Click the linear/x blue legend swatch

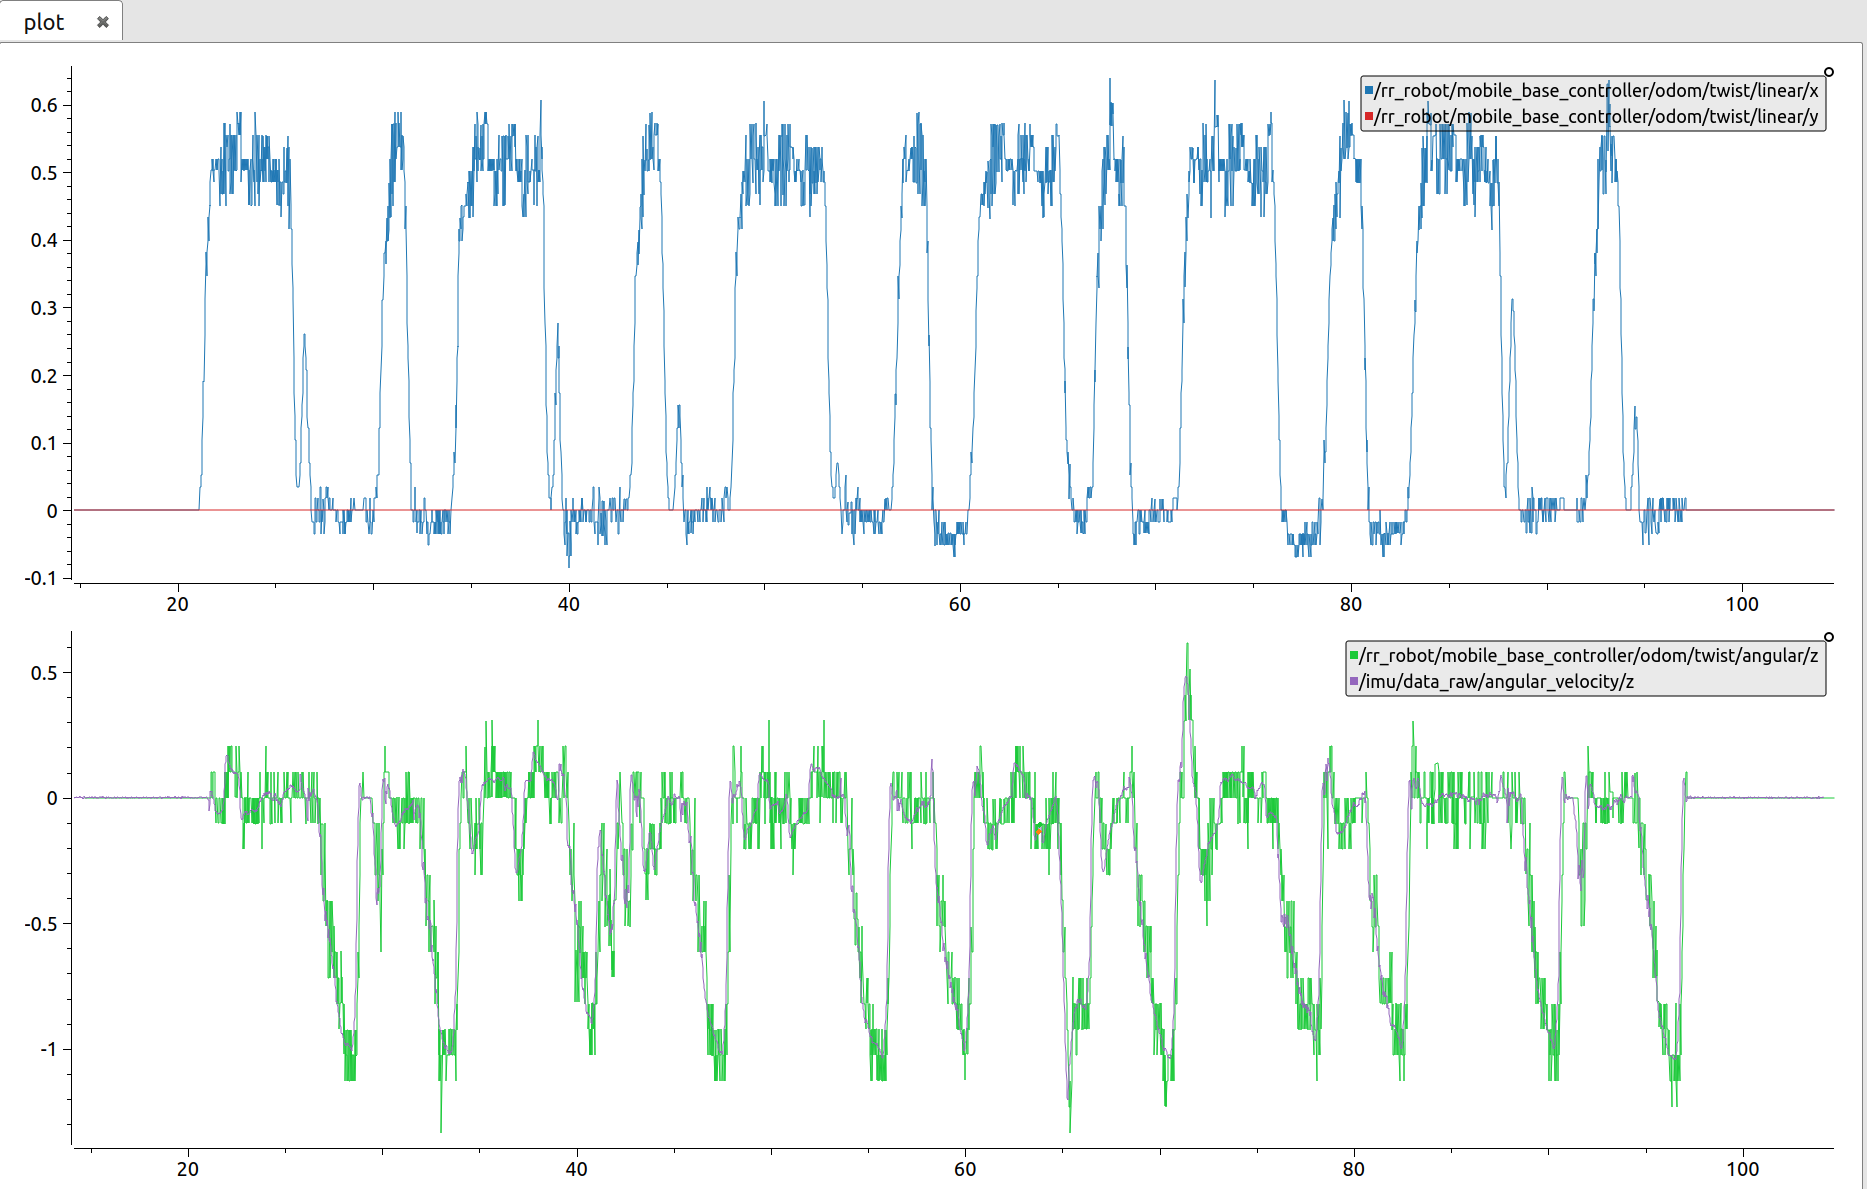[x=1369, y=91]
